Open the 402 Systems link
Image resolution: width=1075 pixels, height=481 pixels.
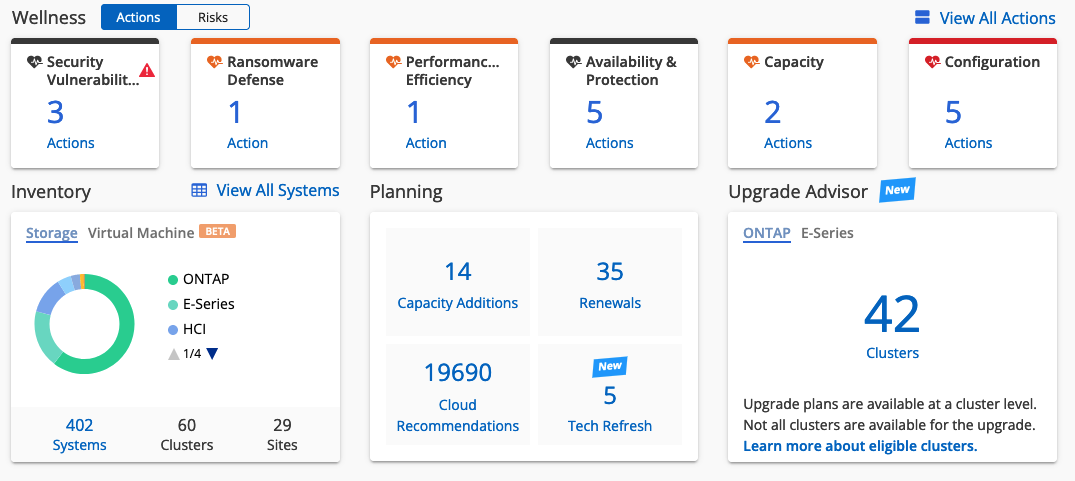click(x=79, y=435)
